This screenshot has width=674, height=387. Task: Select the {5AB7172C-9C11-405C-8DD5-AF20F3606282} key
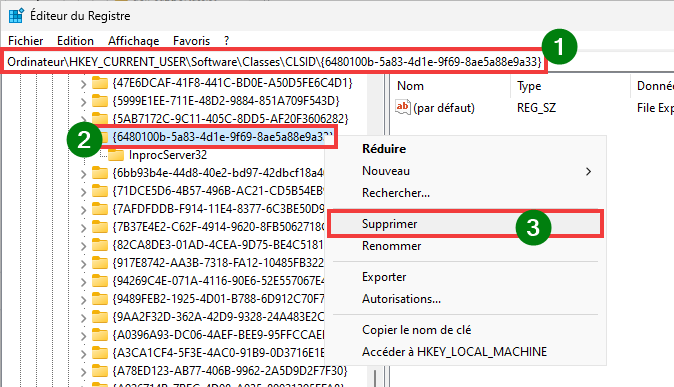point(230,118)
